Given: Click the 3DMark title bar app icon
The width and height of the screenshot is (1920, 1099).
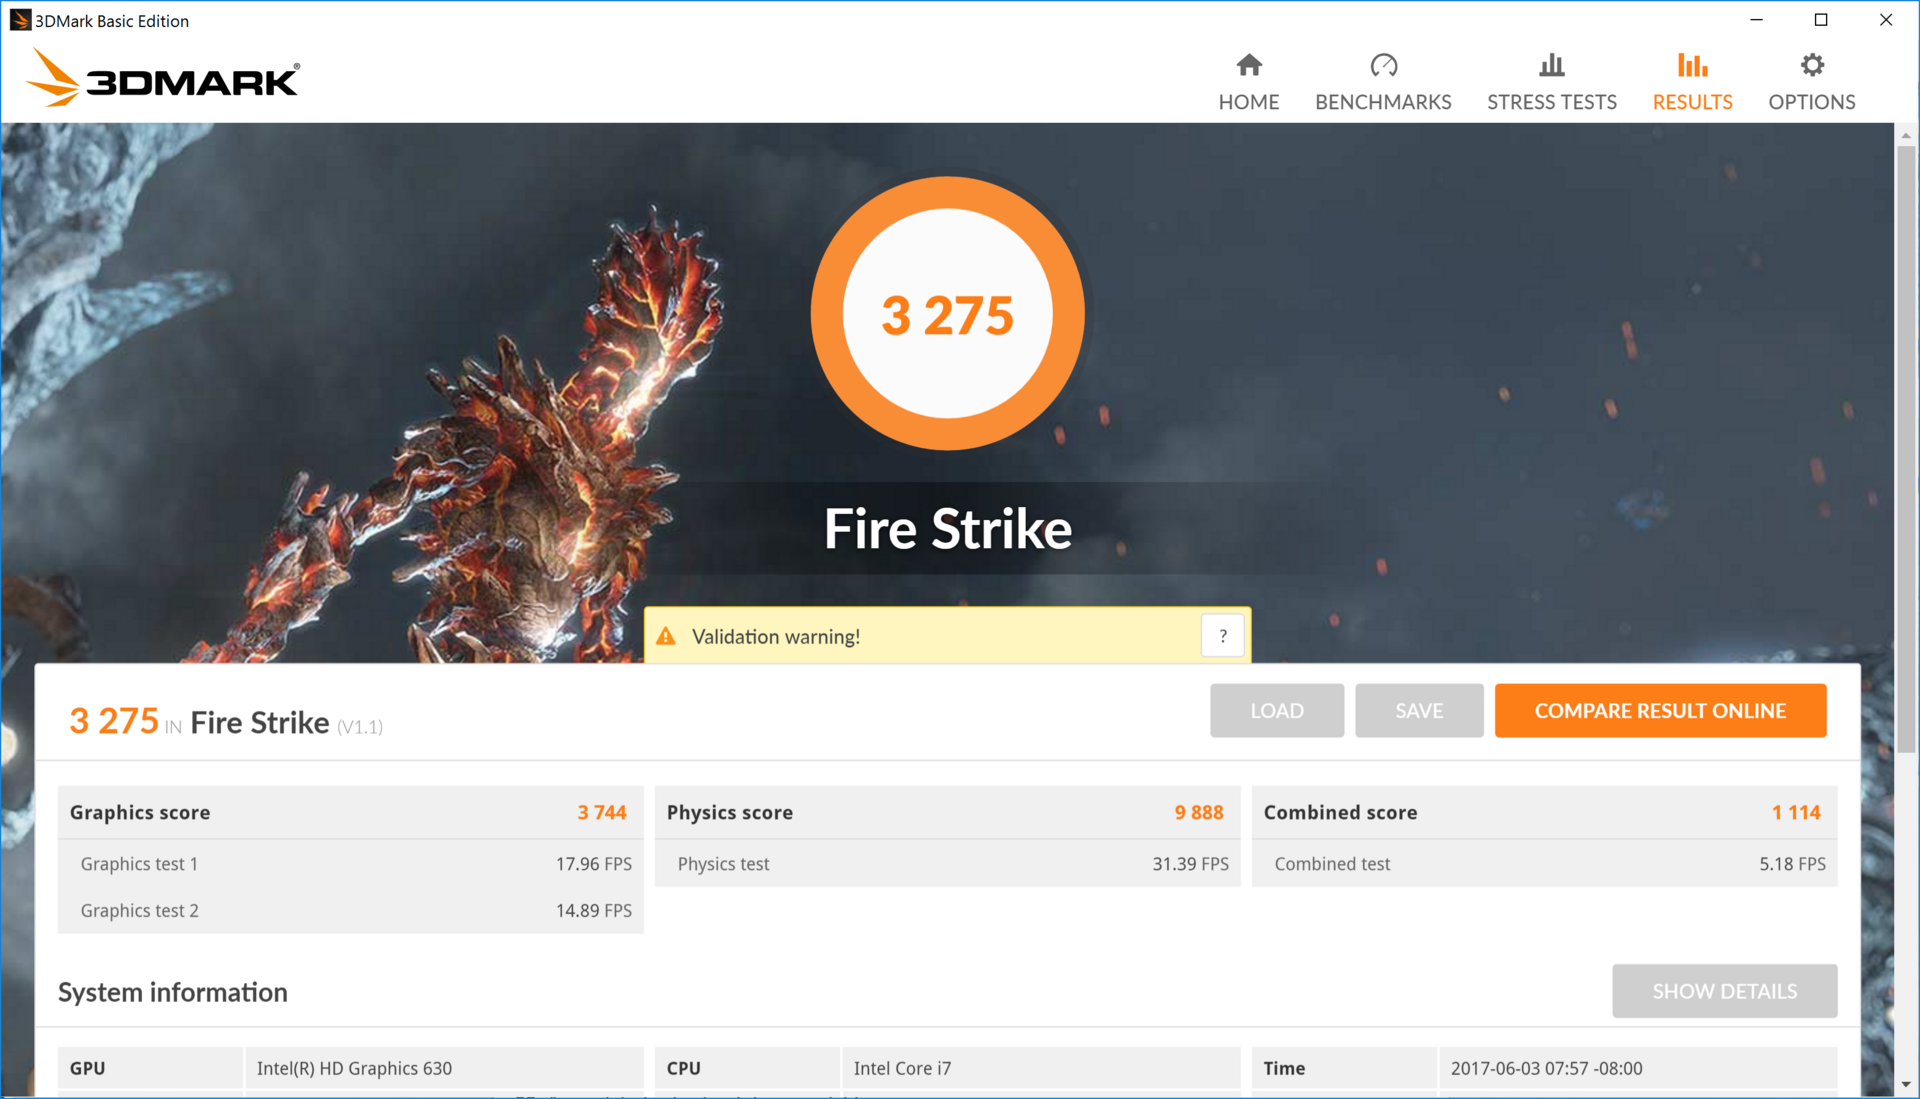Looking at the screenshot, I should click(20, 20).
